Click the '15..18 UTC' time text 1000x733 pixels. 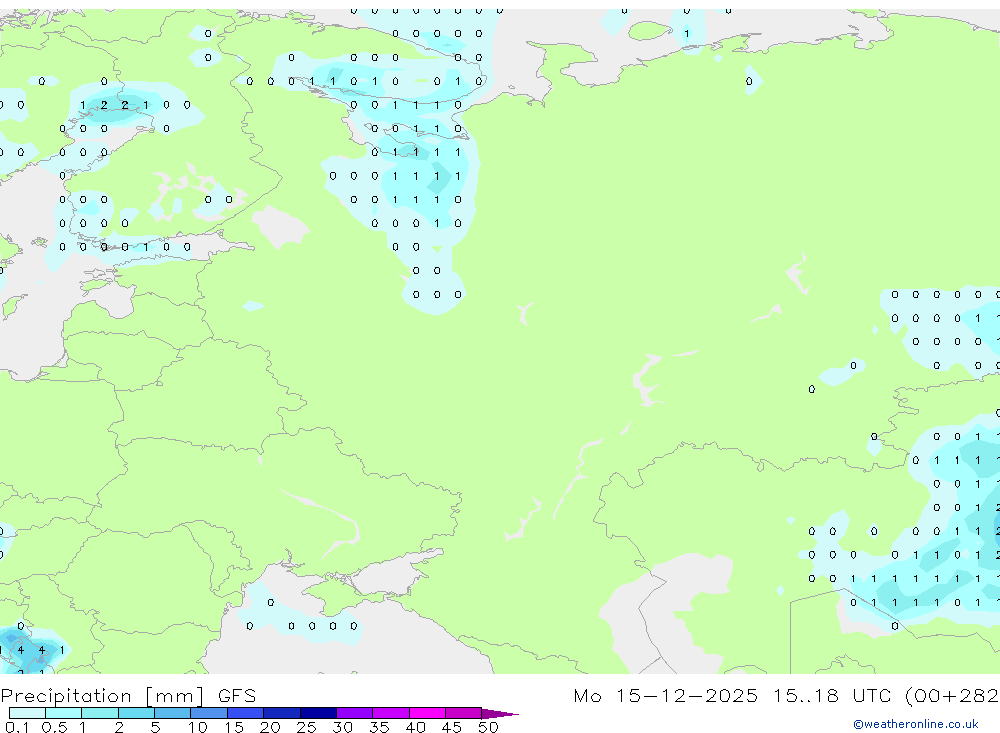832,695
